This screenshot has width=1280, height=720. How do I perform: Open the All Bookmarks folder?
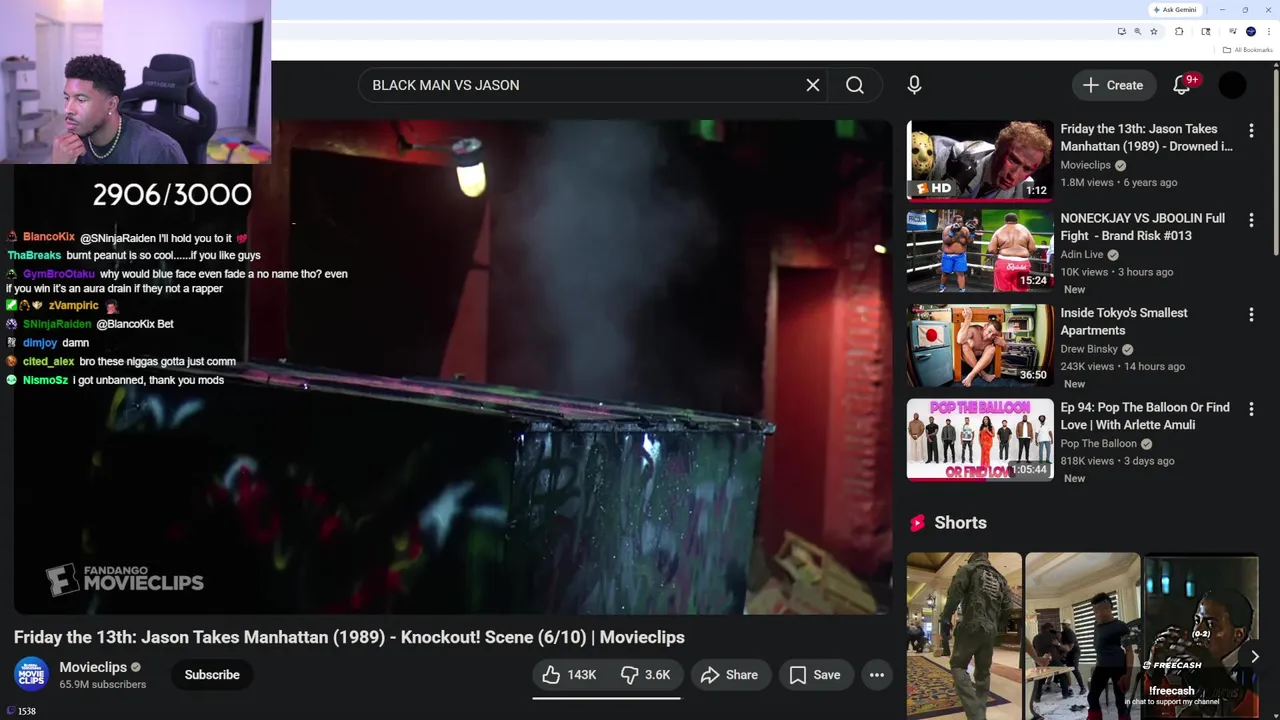(x=1248, y=50)
